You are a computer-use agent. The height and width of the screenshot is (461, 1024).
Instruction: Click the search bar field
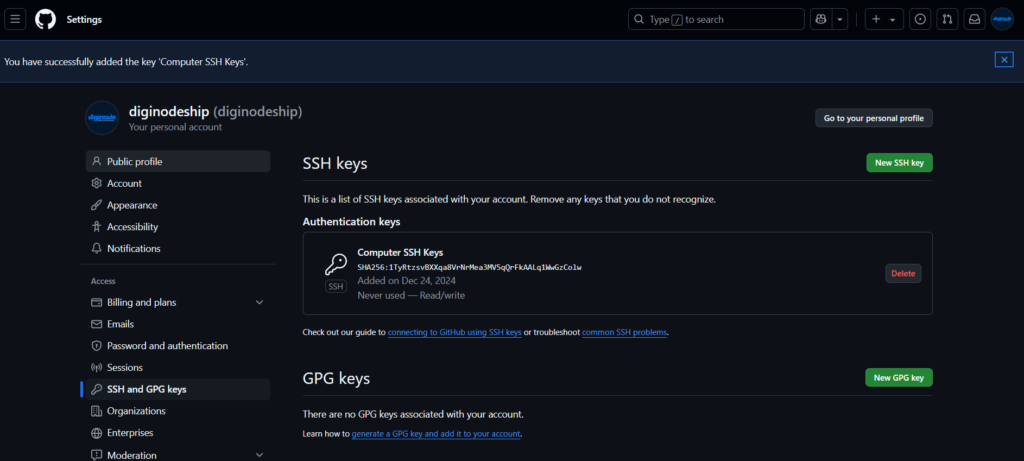[716, 20]
